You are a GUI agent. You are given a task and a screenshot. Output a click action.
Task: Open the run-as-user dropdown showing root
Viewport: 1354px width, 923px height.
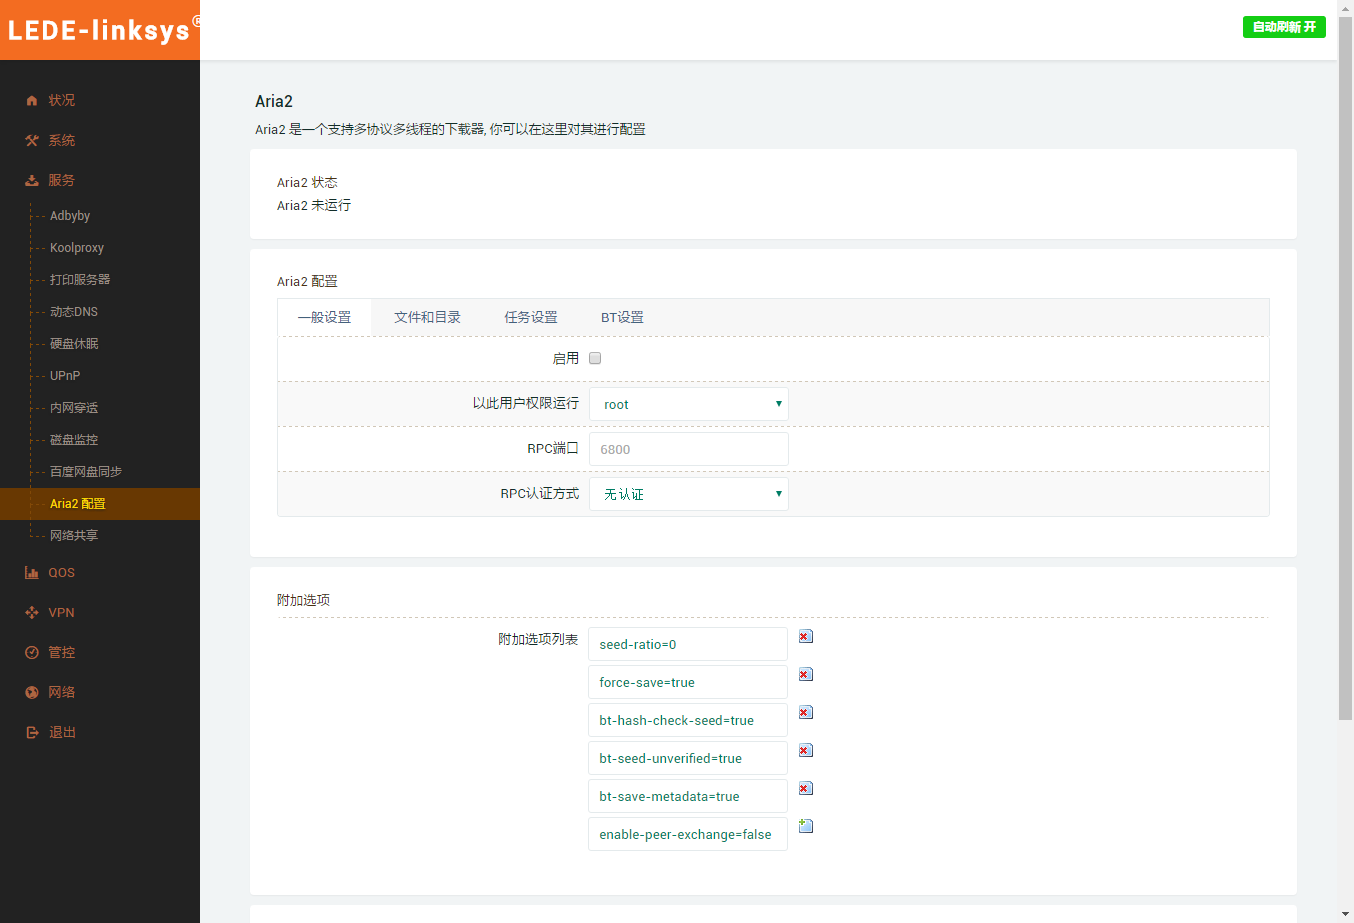[x=688, y=404]
